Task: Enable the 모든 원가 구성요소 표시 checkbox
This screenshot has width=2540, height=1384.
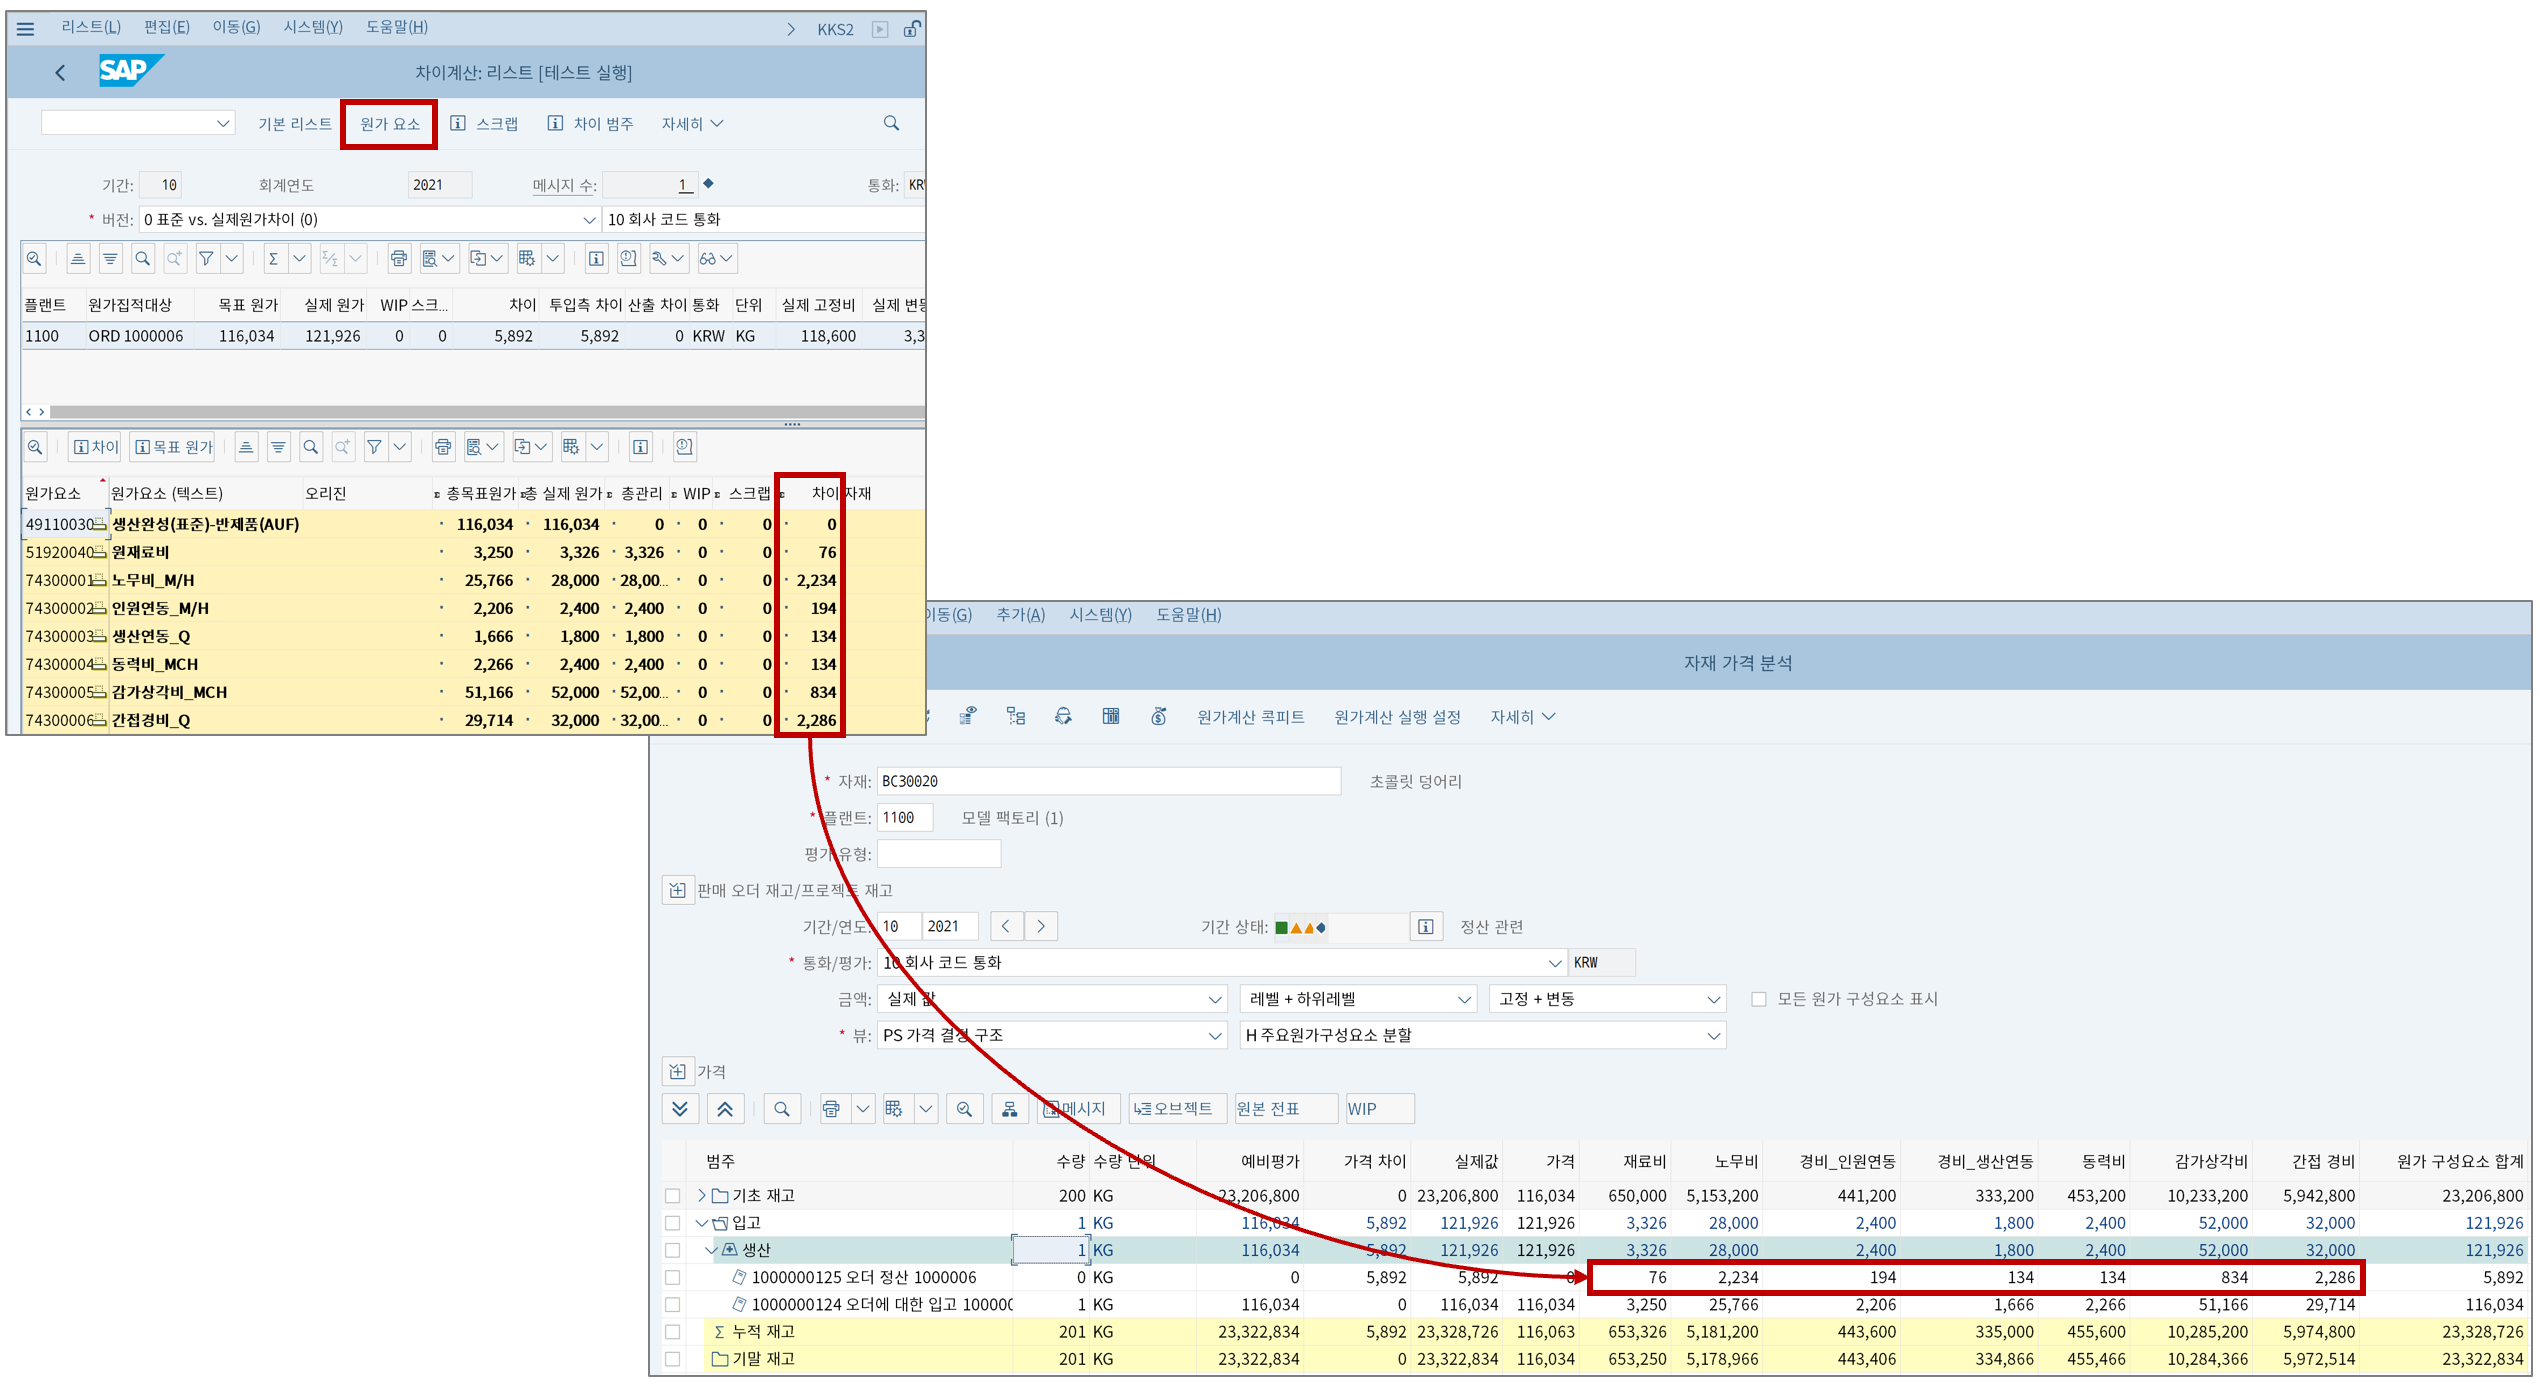Action: click(x=1759, y=999)
